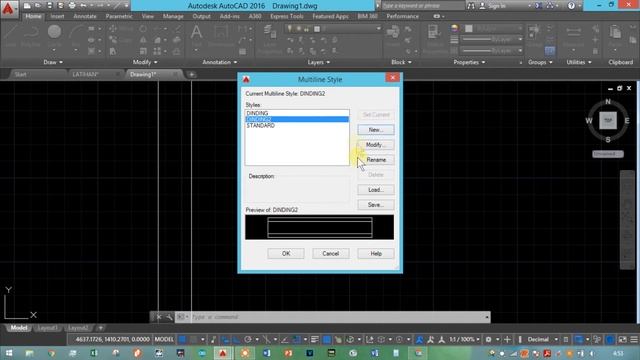Expand the Annotation panel dropdown
Image resolution: width=640 pixels, height=360 pixels.
[x=220, y=62]
